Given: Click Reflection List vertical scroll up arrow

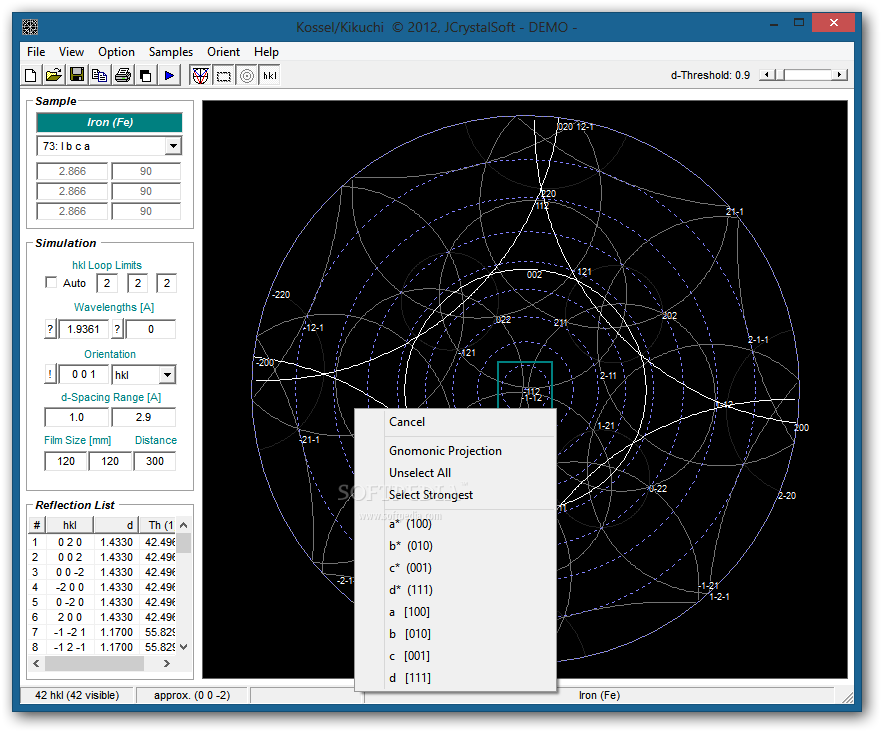Looking at the screenshot, I should pos(183,525).
